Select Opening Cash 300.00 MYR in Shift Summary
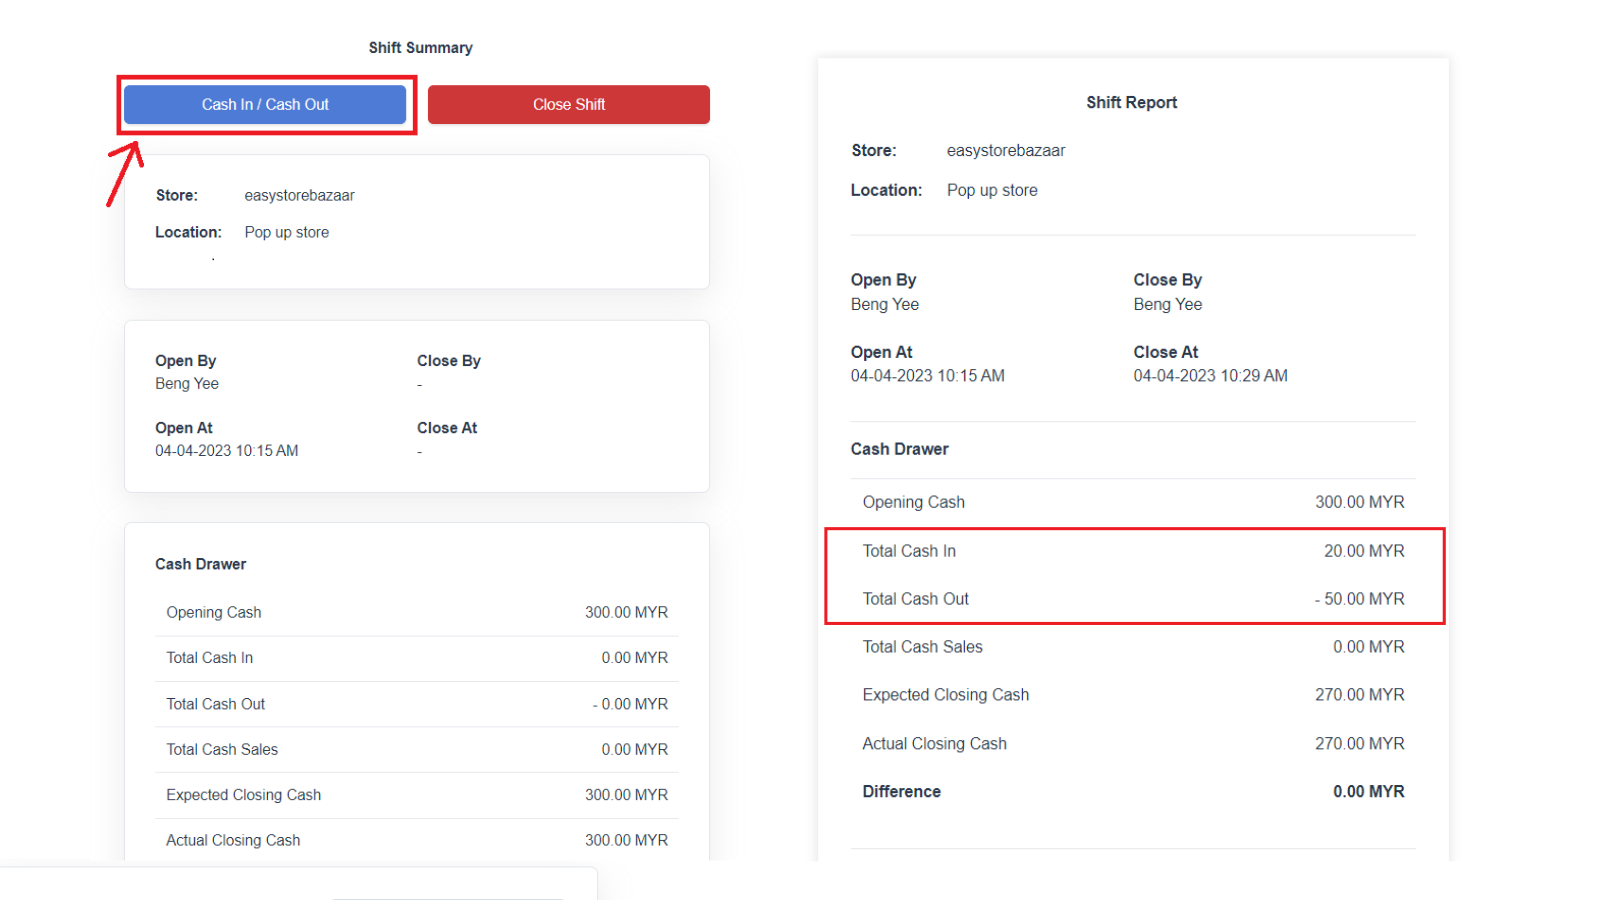This screenshot has height=900, width=1600. pyautogui.click(x=627, y=612)
